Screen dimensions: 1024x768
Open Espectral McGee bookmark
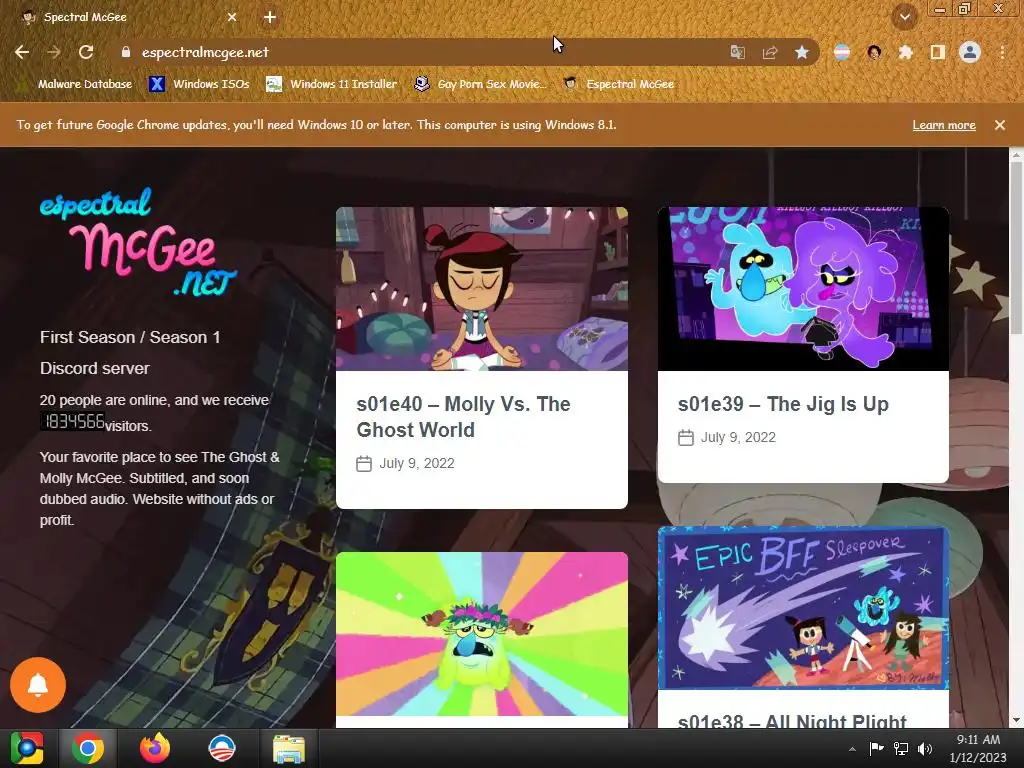click(619, 84)
